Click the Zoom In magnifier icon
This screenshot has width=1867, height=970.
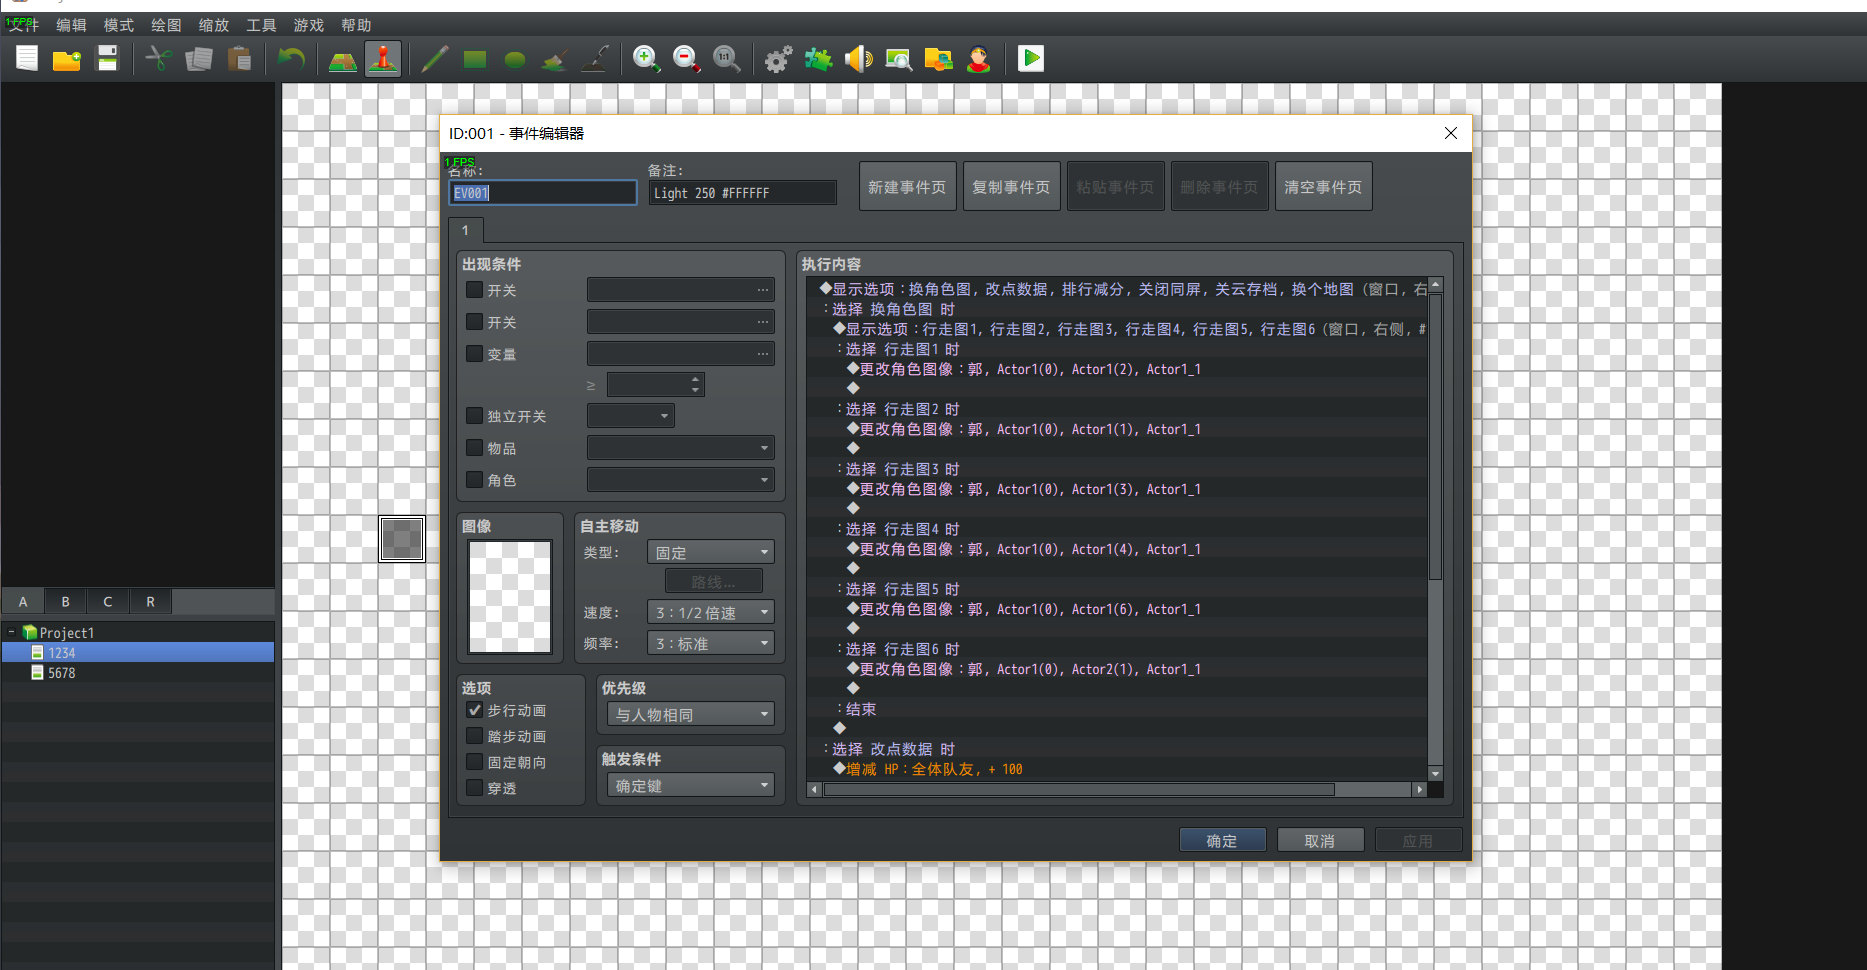pos(647,59)
